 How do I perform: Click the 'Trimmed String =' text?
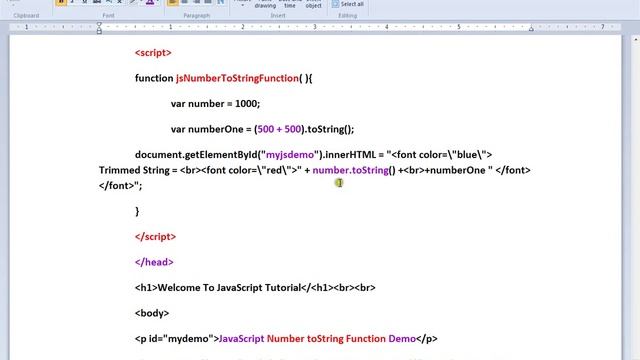138,170
